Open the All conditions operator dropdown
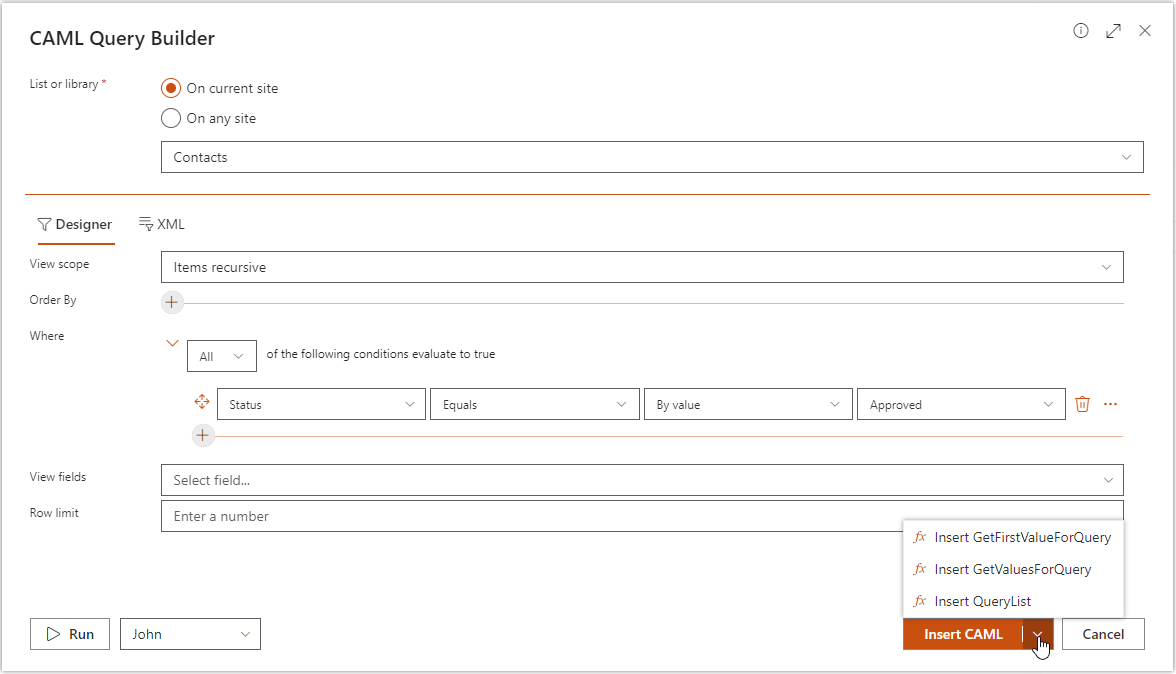 click(222, 355)
